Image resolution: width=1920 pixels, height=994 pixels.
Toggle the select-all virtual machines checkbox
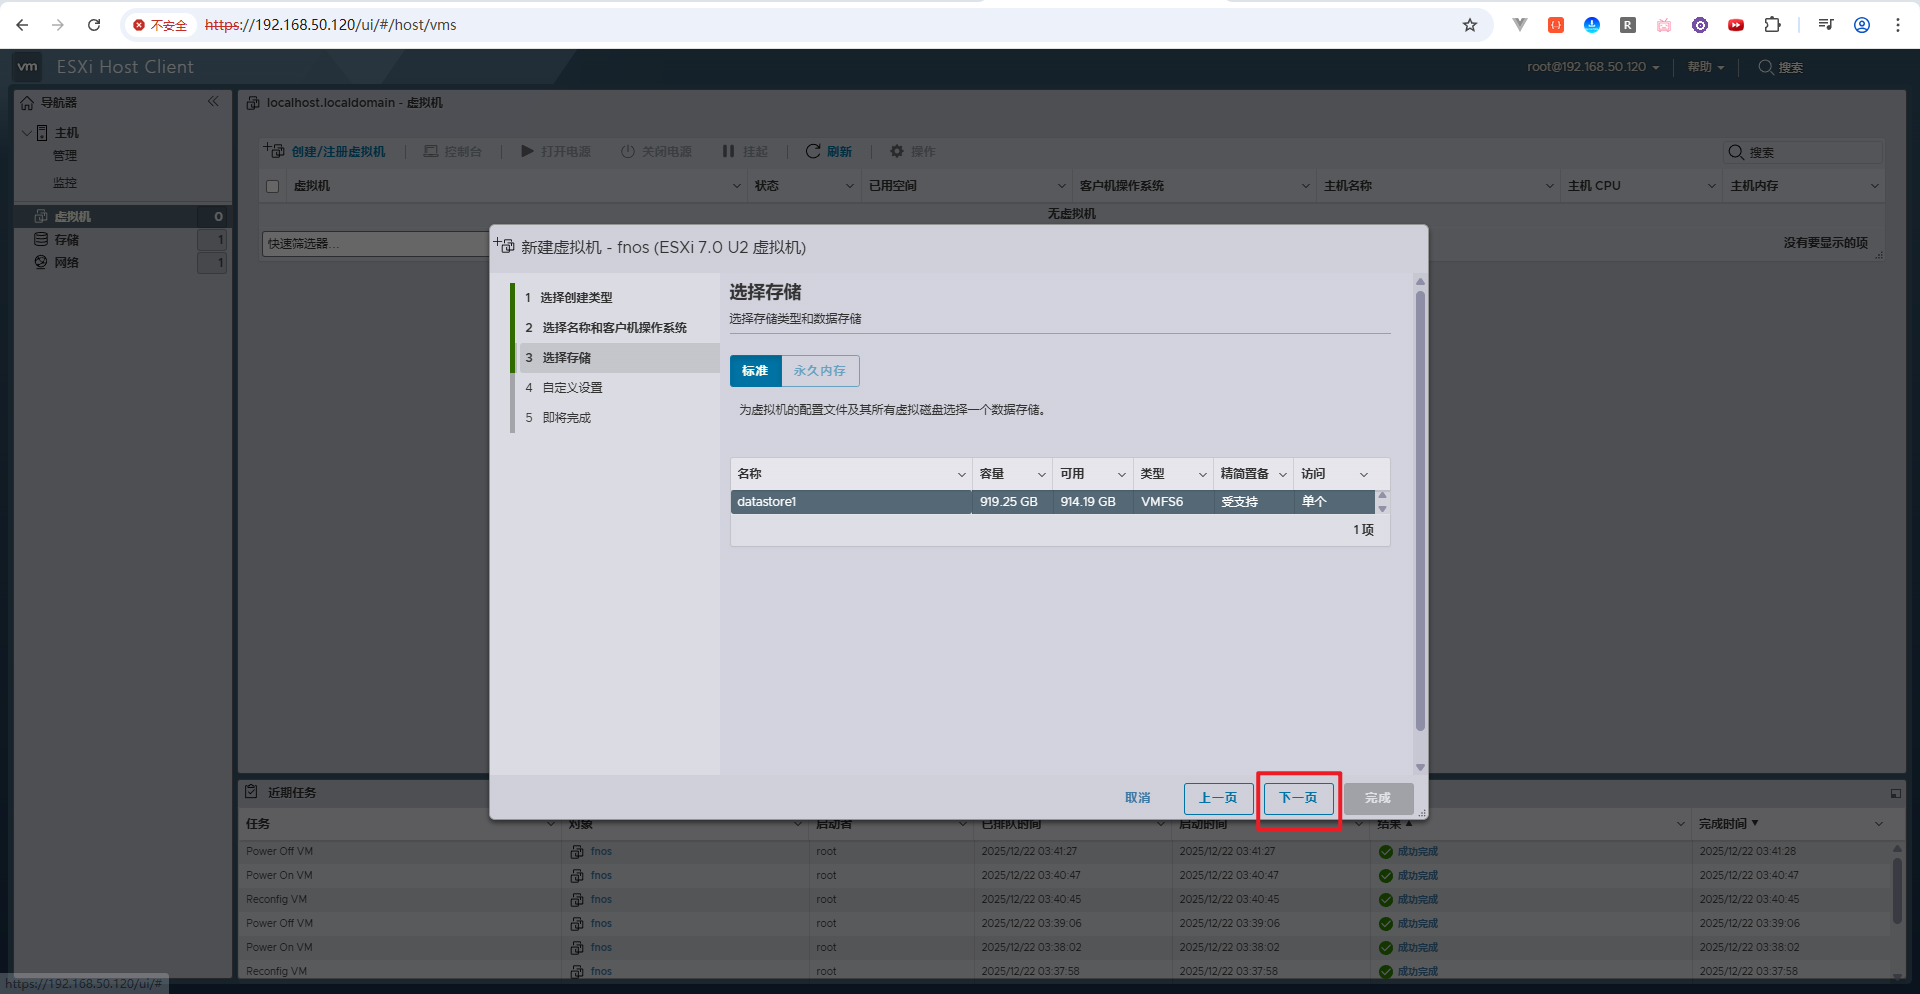(x=273, y=186)
